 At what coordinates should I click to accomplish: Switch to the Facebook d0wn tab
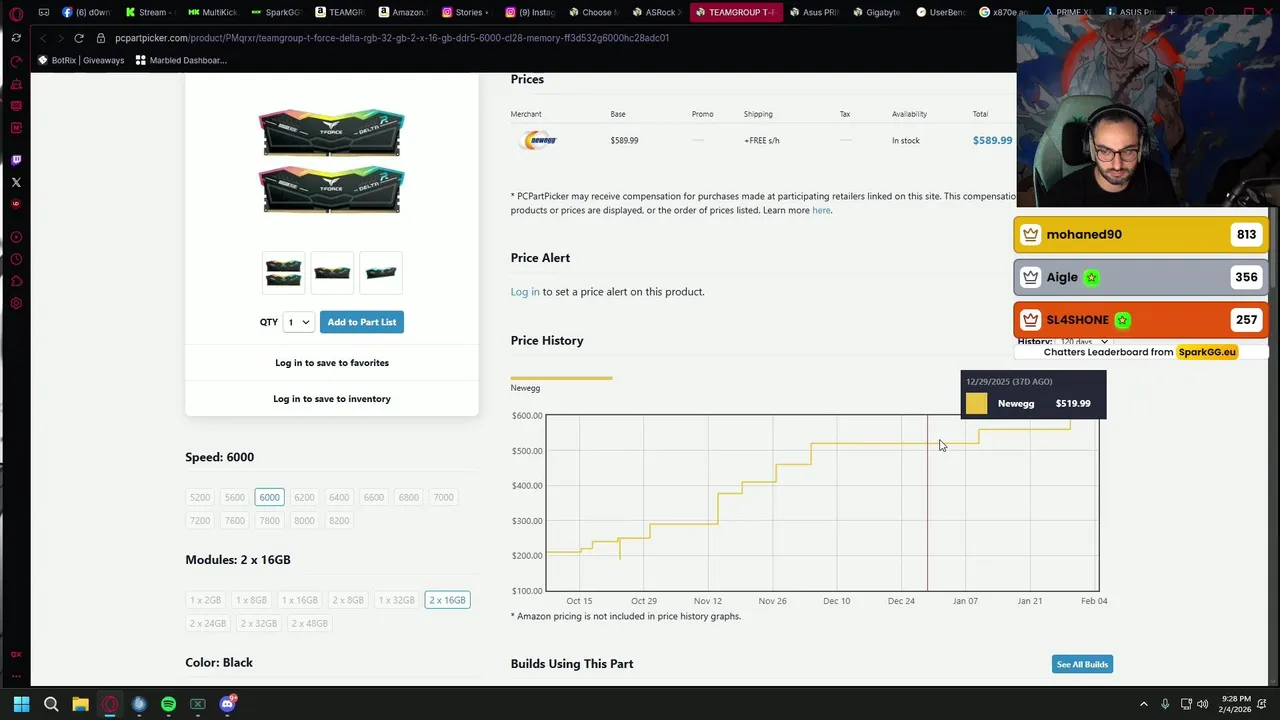[x=86, y=12]
